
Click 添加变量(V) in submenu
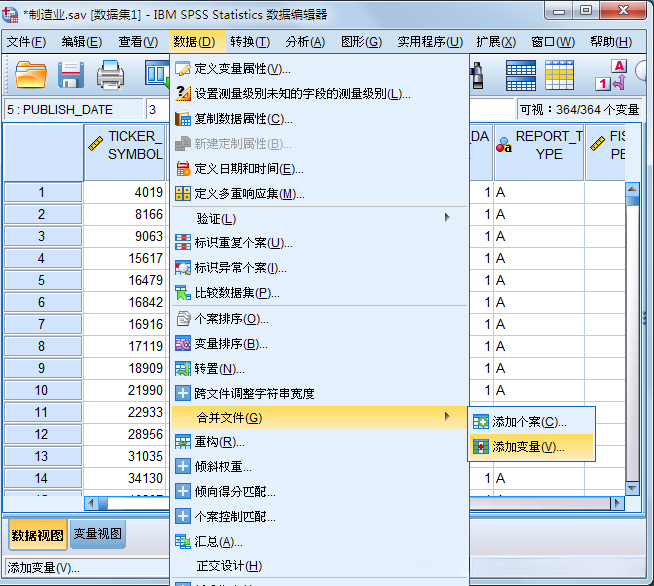tap(531, 447)
